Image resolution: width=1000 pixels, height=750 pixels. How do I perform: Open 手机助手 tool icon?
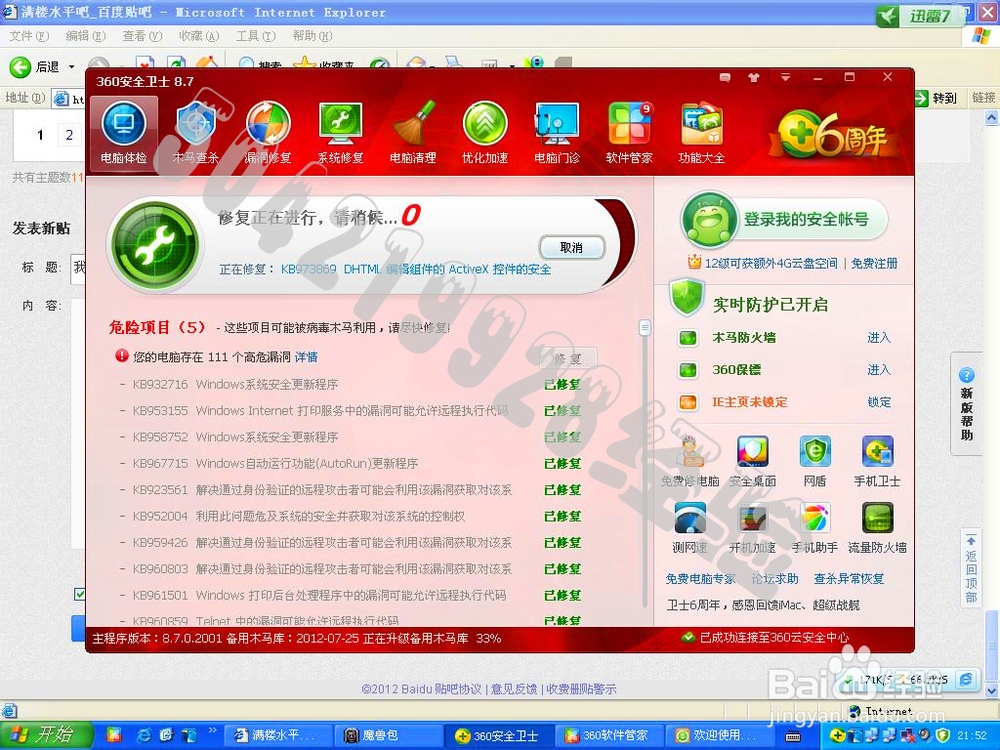click(815, 528)
